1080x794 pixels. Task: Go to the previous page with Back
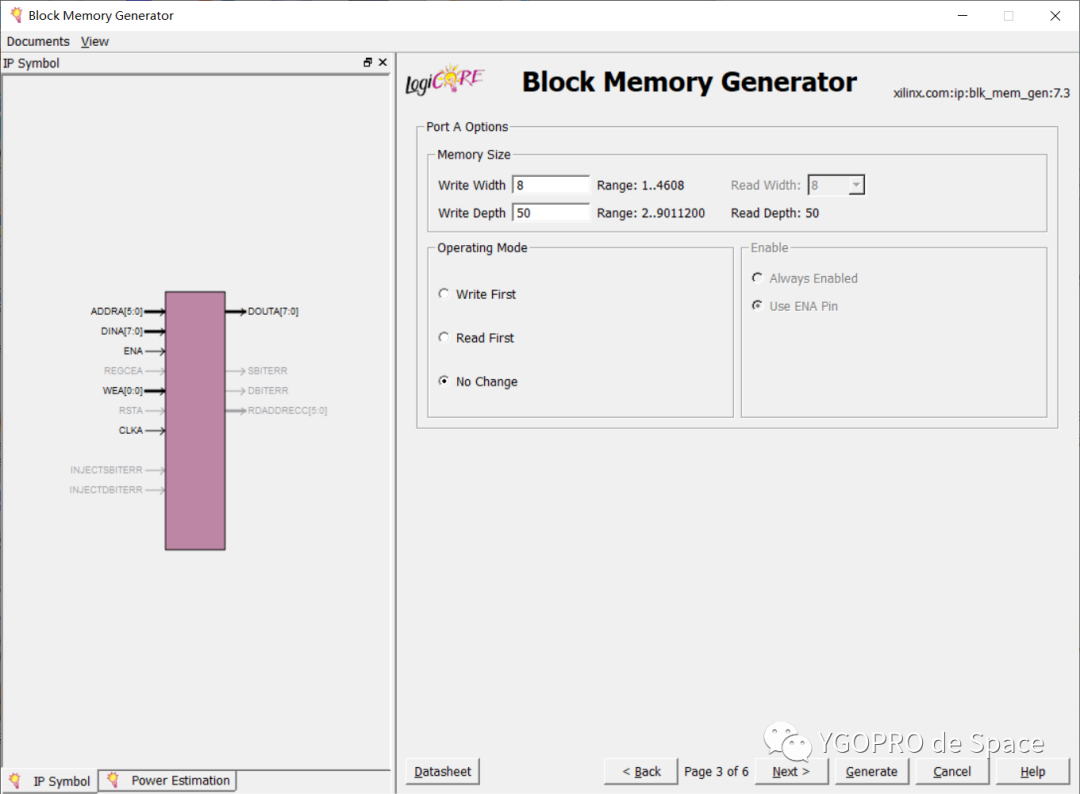tap(641, 771)
